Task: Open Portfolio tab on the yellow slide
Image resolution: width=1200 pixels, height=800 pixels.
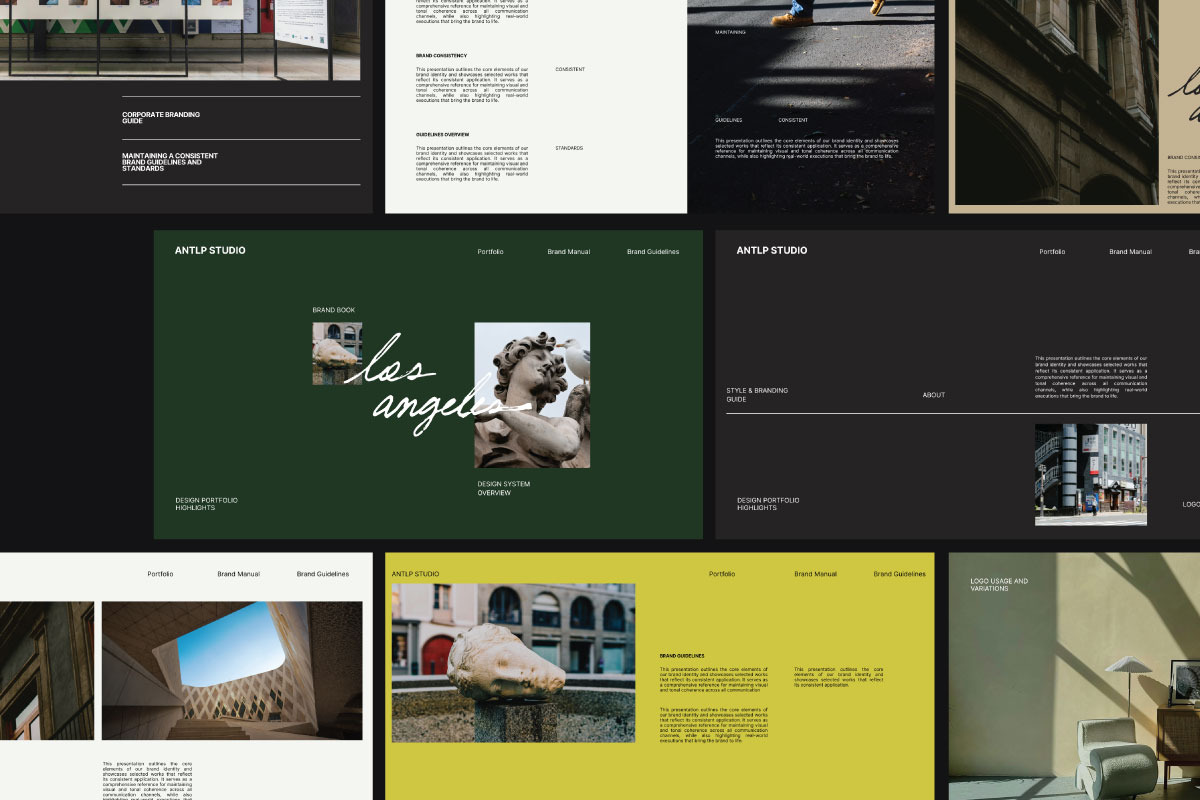Action: tap(722, 574)
